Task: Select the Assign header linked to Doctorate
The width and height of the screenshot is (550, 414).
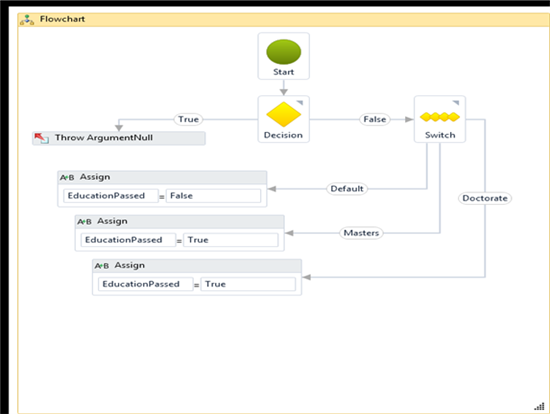Action: point(197,266)
